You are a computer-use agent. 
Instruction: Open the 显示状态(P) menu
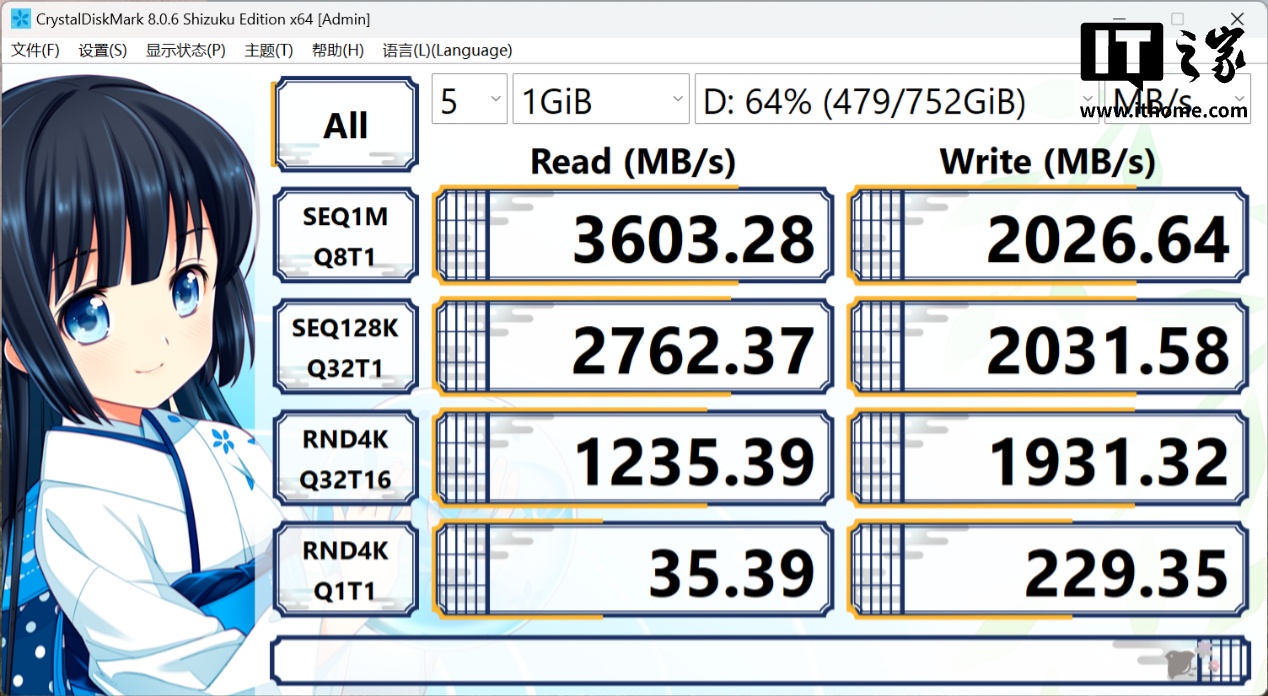[185, 50]
